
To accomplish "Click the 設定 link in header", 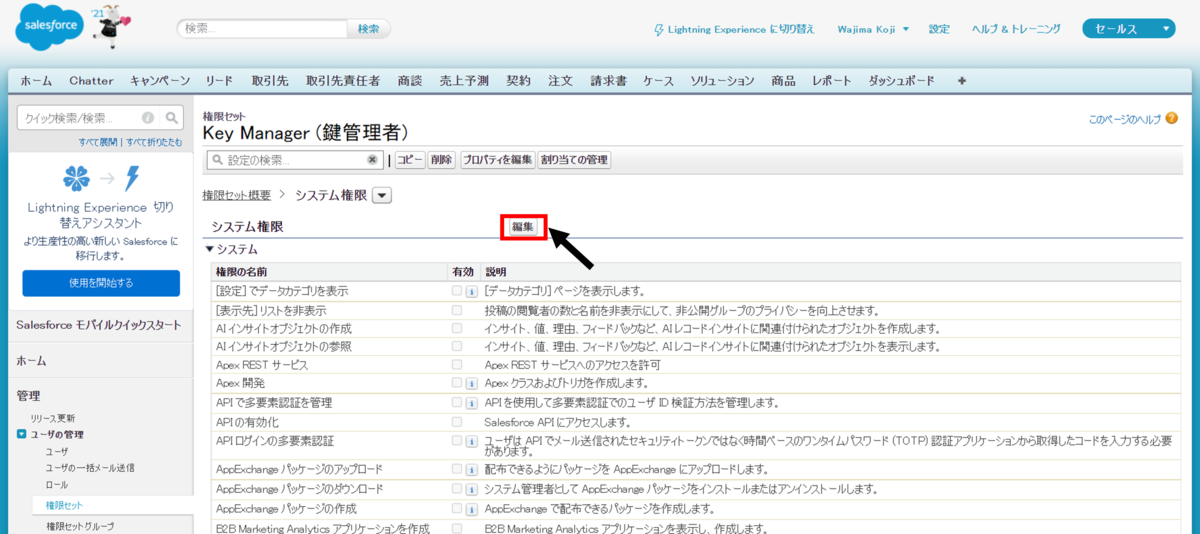I will tap(939, 29).
